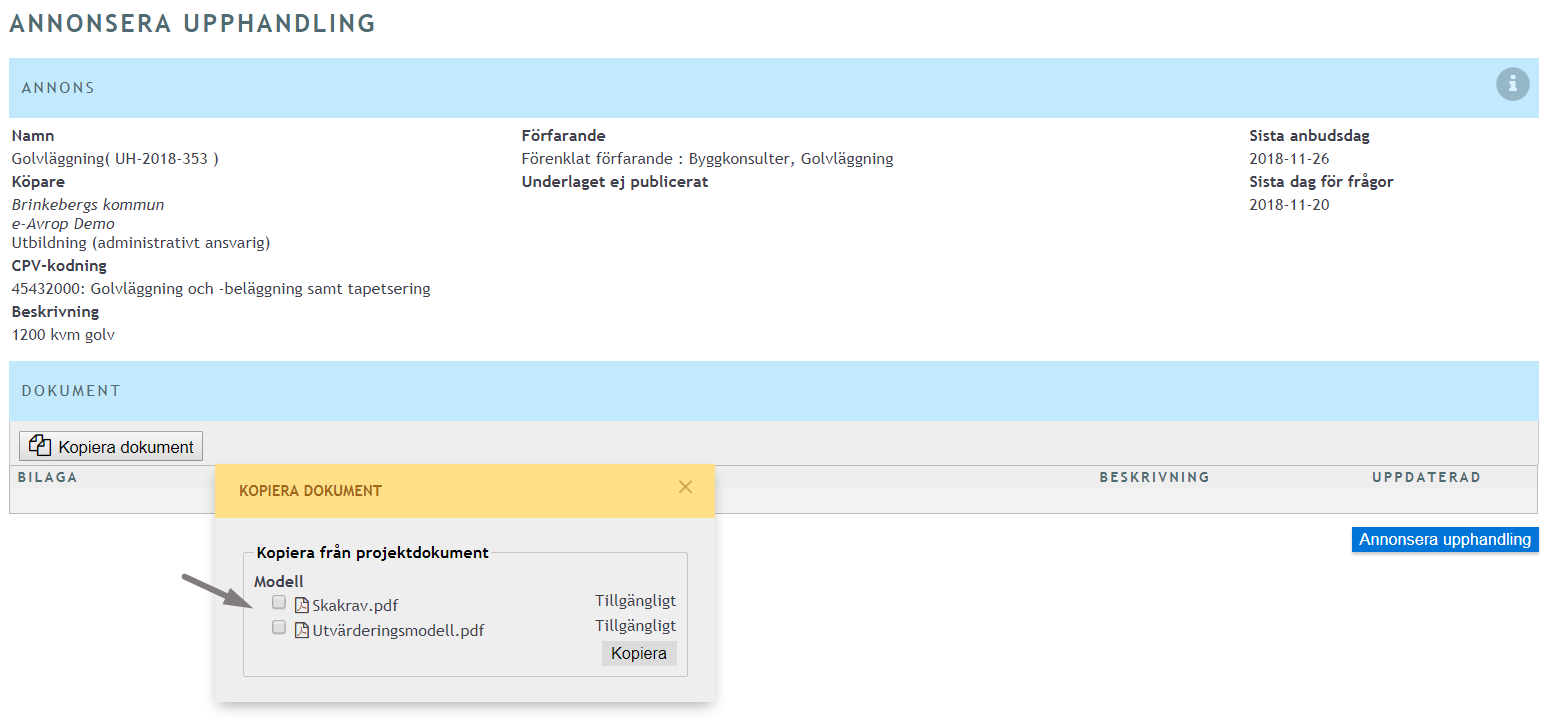Click the e-Avrop Demo text
The image size is (1551, 725).
[63, 223]
